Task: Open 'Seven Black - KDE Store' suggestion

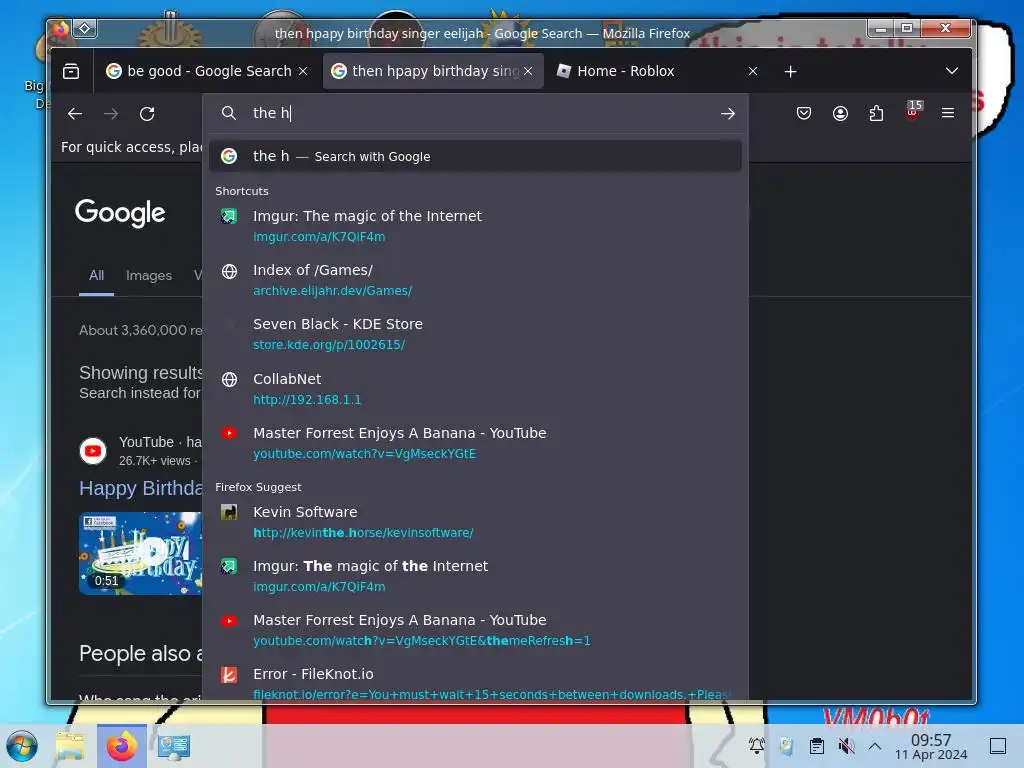Action: coord(475,334)
